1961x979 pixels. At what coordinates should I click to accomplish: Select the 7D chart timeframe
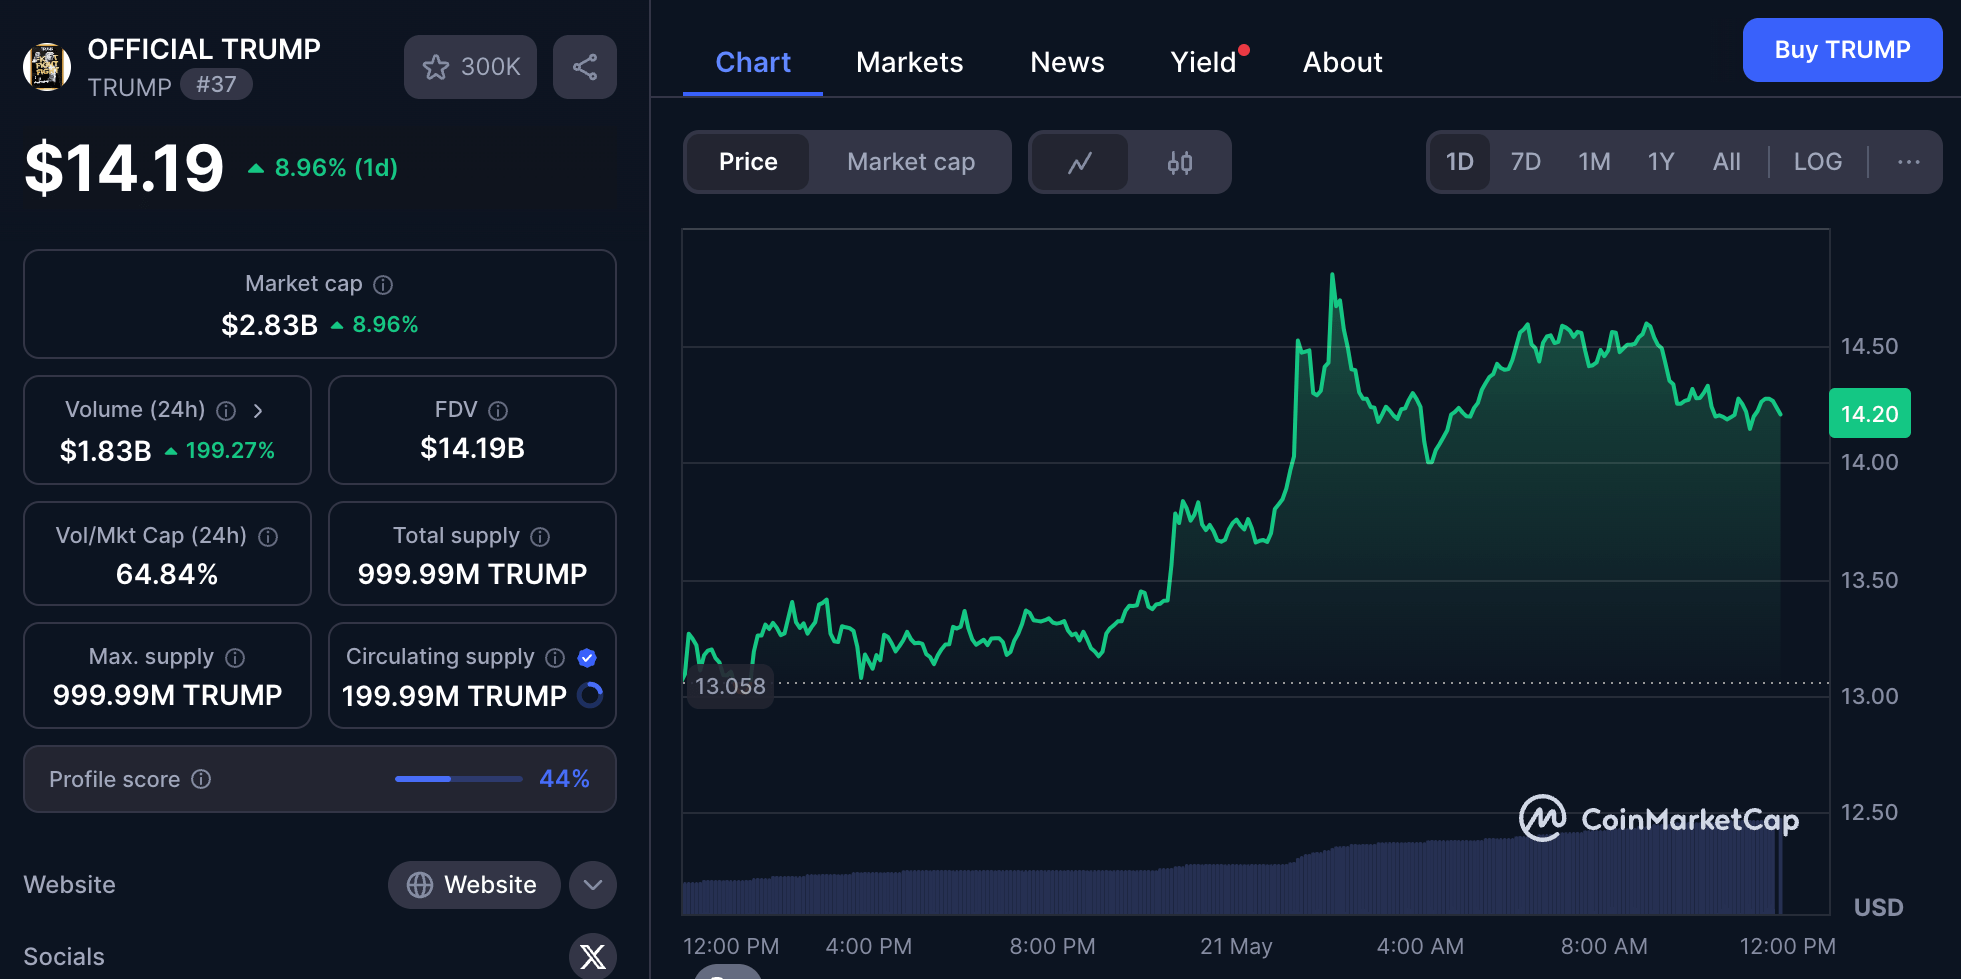(1525, 161)
